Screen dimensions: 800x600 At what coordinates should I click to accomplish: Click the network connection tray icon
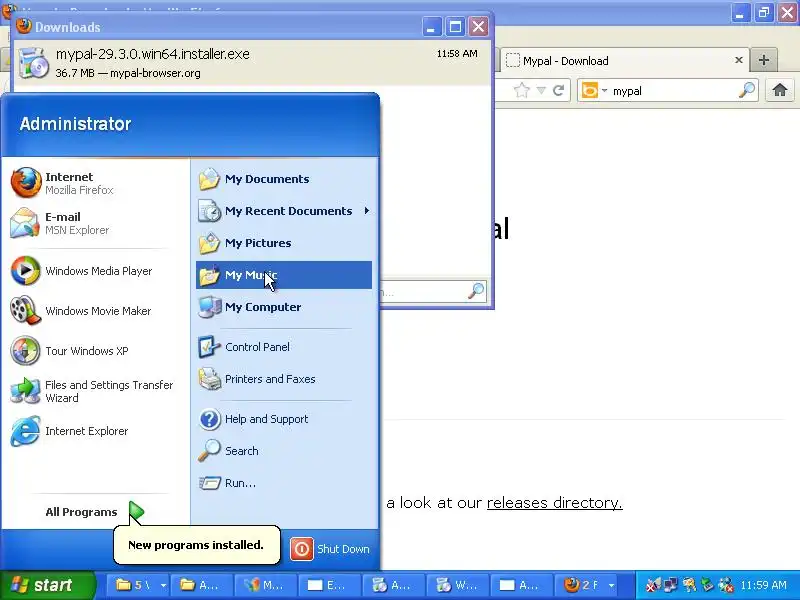point(670,585)
